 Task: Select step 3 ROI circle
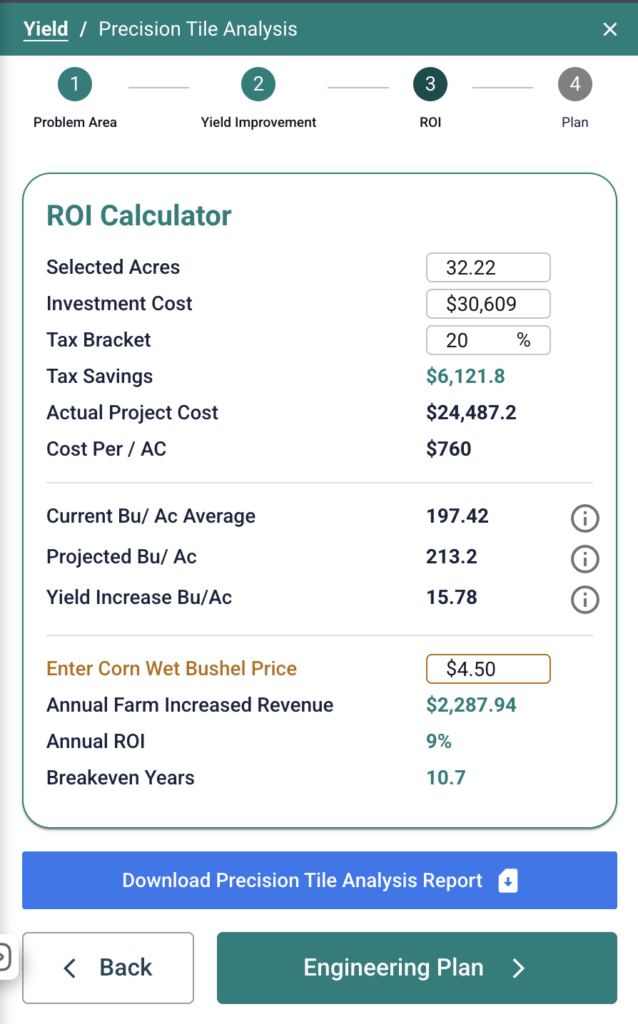pyautogui.click(x=430, y=84)
